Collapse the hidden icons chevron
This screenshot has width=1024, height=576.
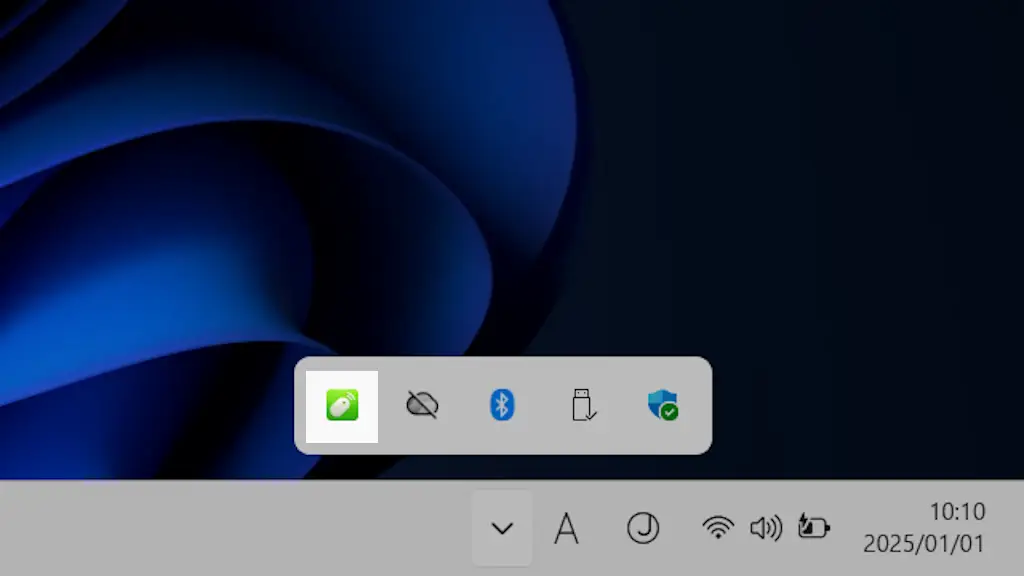(502, 528)
